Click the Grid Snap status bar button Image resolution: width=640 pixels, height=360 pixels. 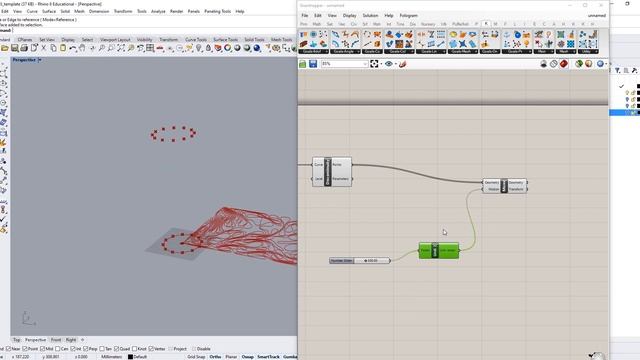pos(196,357)
